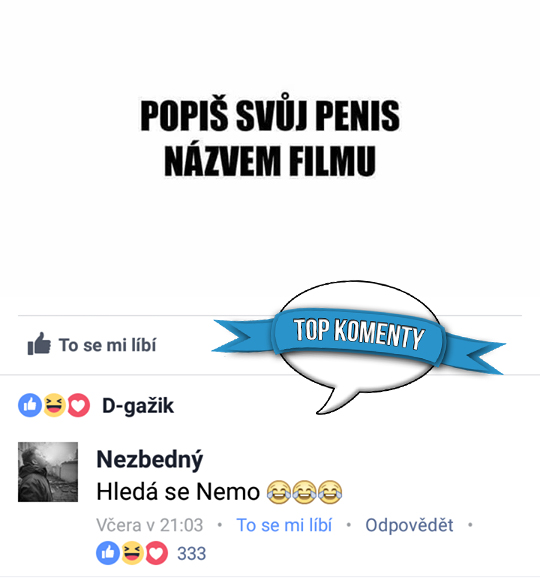This screenshot has width=540, height=580.
Task: Click the Love heart reaction next to D-gažik
Action: pos(78,405)
